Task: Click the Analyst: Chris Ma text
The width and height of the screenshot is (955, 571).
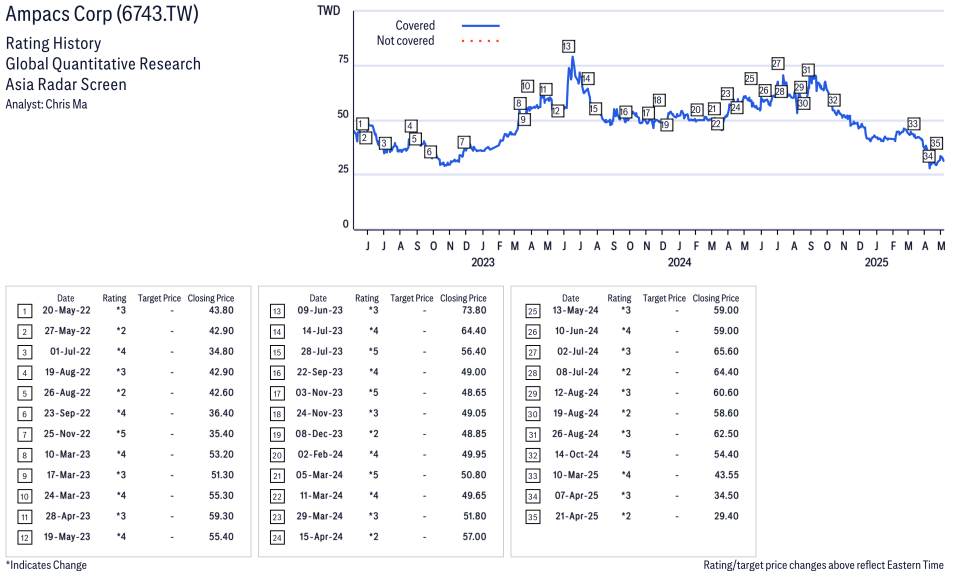Action: click(x=46, y=104)
